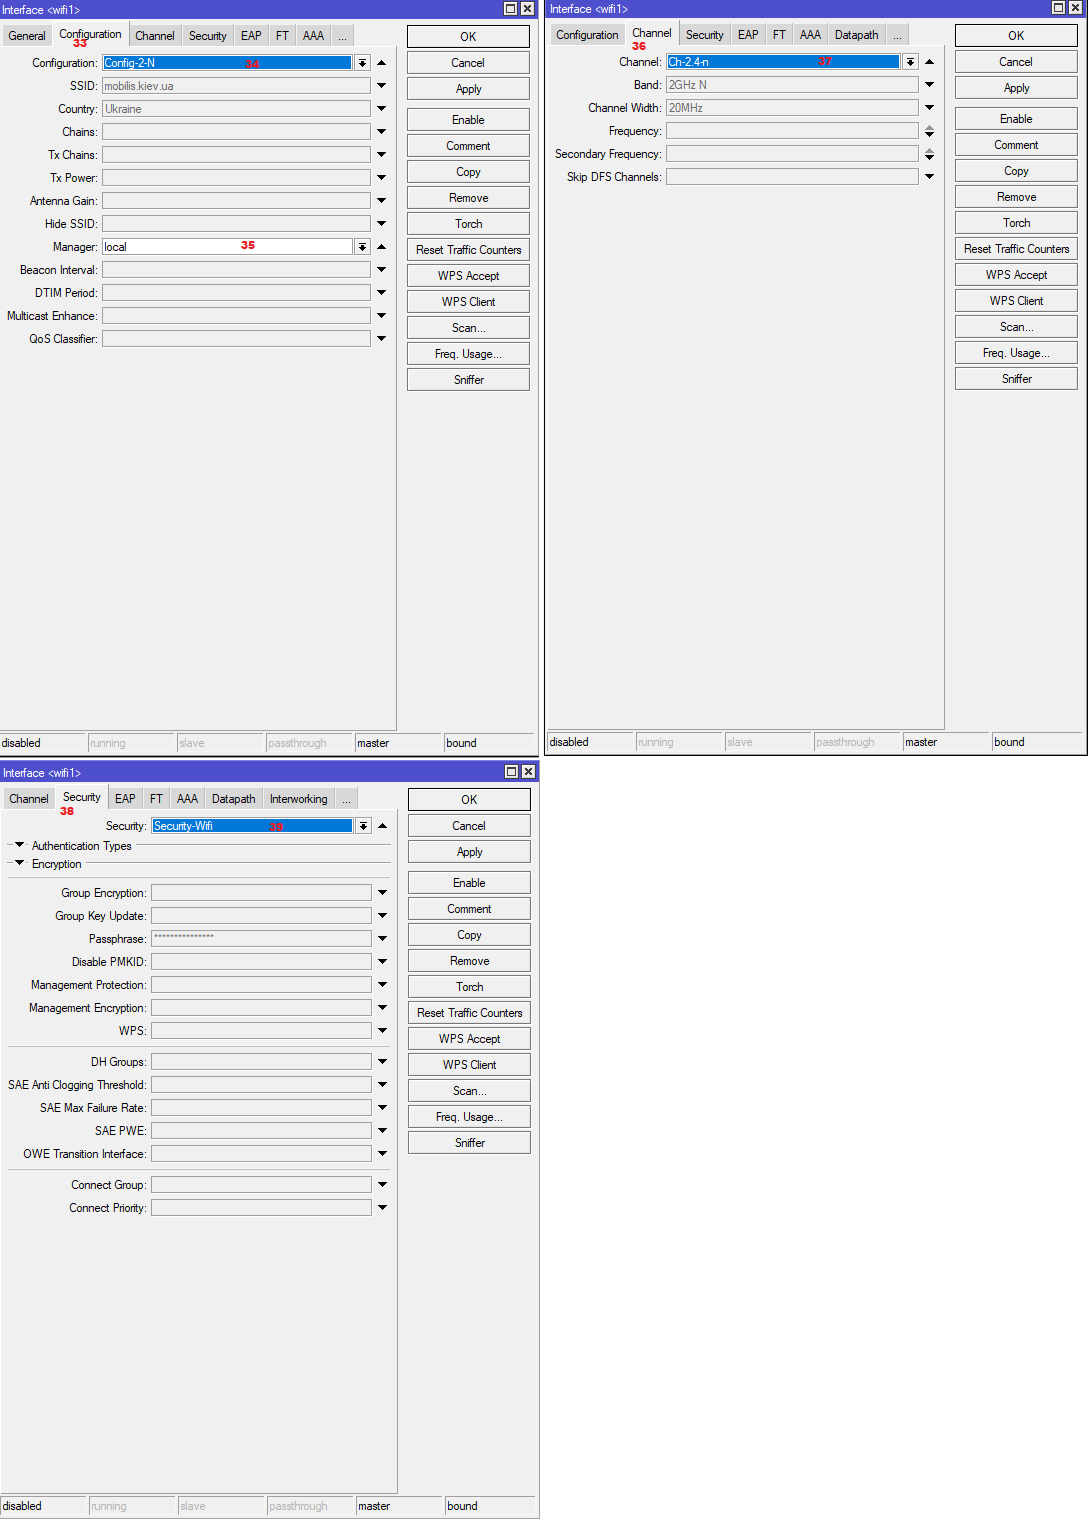This screenshot has width=1089, height=1522.
Task: Switch to the General tab
Action: (x=27, y=36)
